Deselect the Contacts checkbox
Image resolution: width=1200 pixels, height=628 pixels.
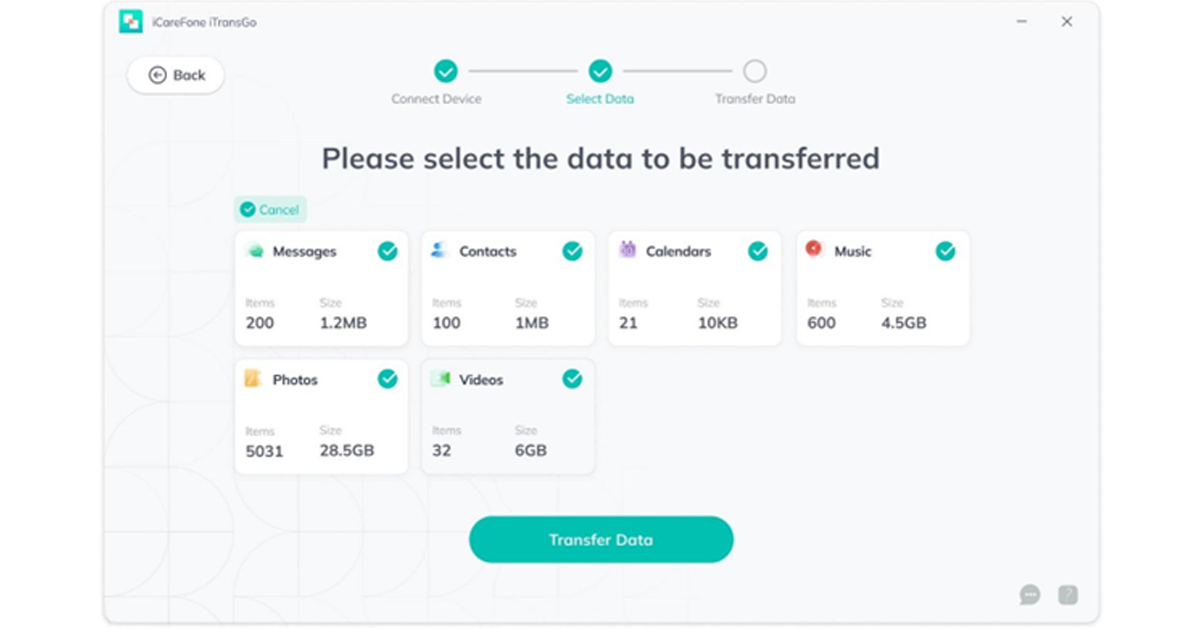tap(572, 252)
